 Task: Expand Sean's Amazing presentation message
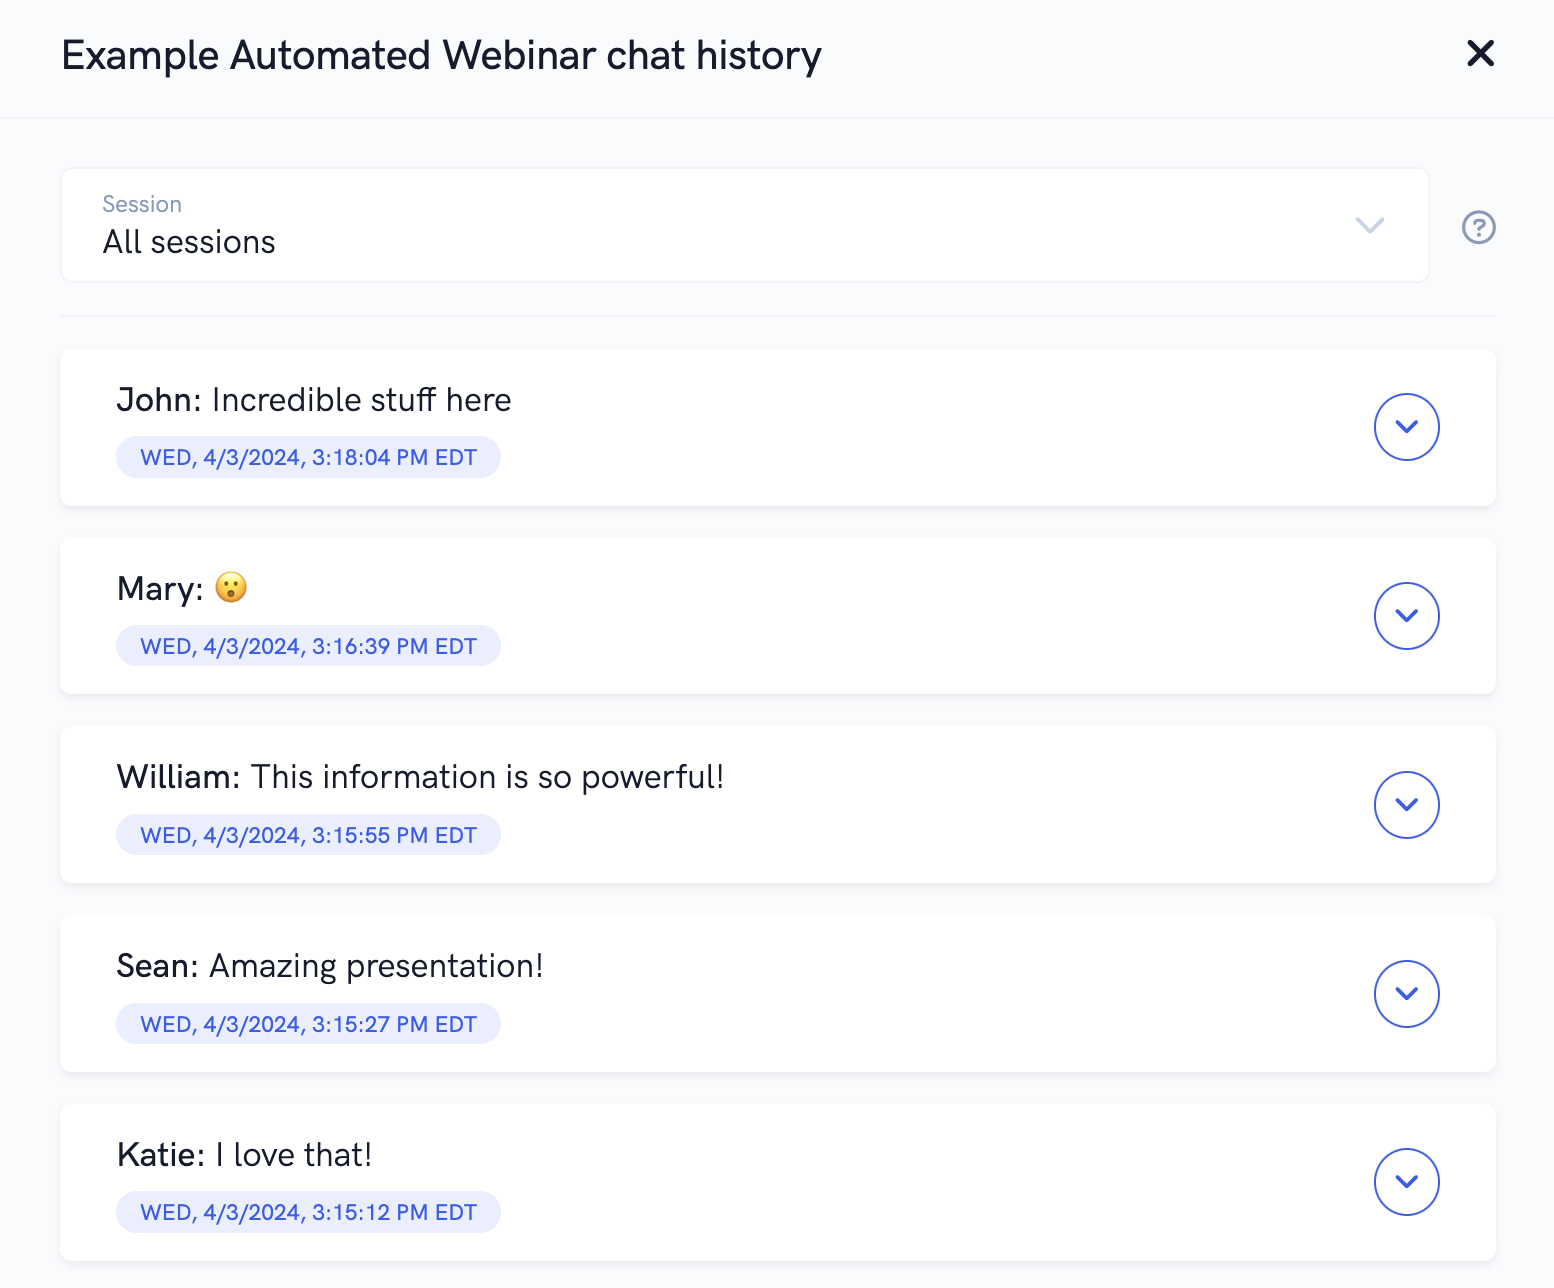point(1406,994)
